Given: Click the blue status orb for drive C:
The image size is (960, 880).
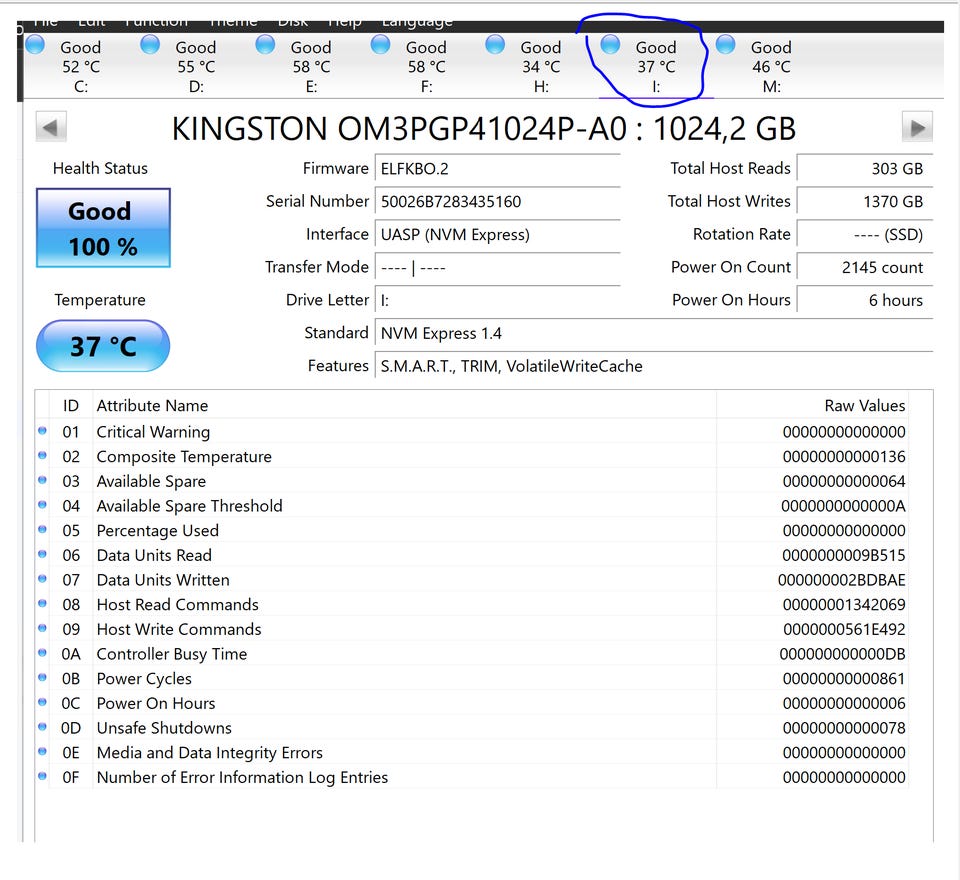Looking at the screenshot, I should pos(35,45).
